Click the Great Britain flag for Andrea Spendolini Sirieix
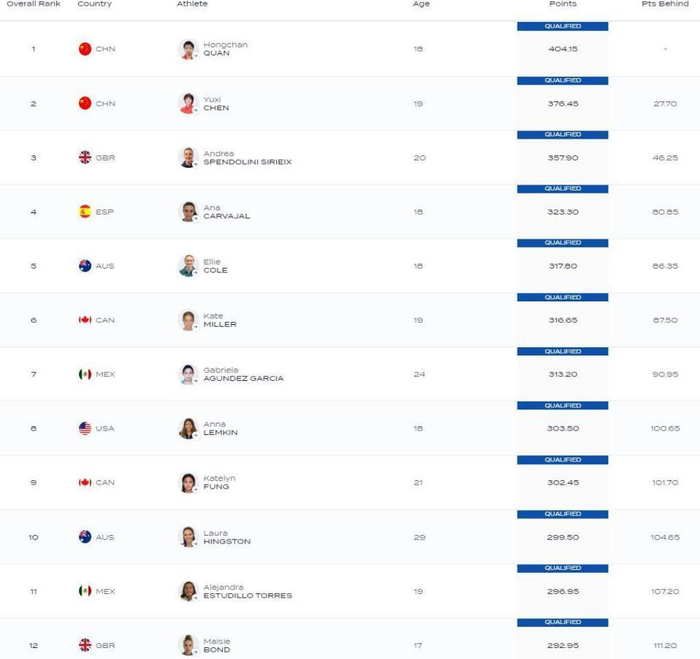 pos(85,157)
